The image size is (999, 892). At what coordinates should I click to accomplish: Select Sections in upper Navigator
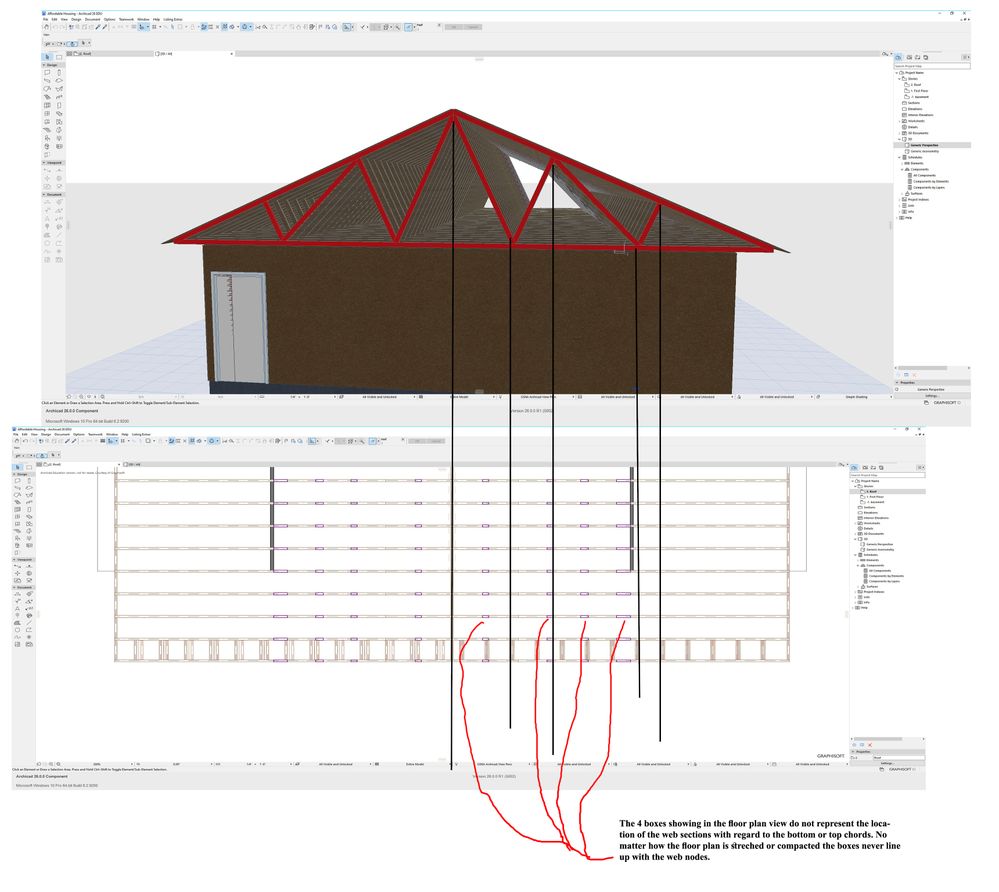(914, 103)
